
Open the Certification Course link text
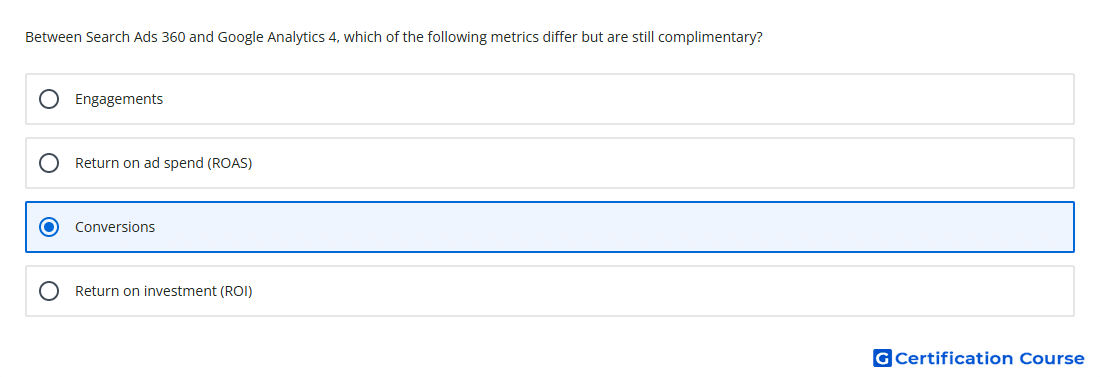click(989, 358)
